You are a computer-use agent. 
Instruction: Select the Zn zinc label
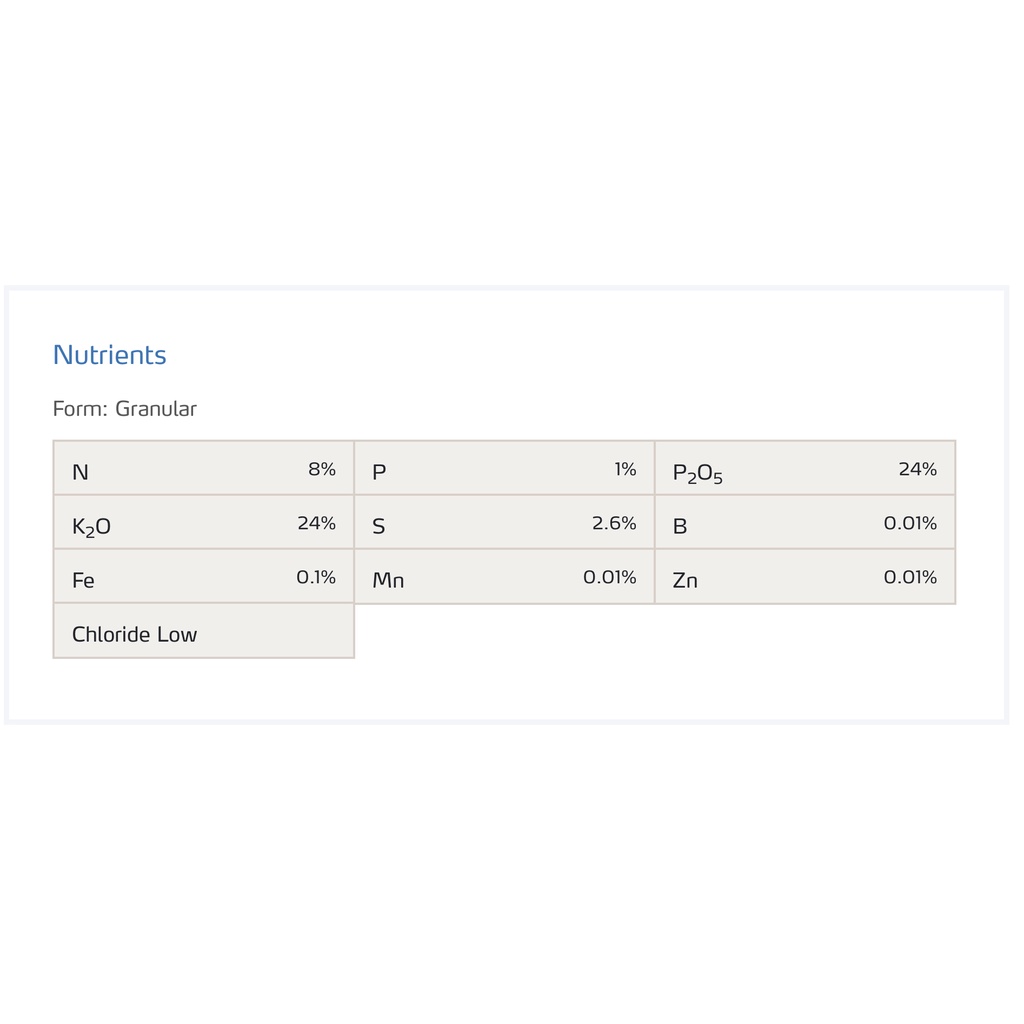[x=685, y=581]
